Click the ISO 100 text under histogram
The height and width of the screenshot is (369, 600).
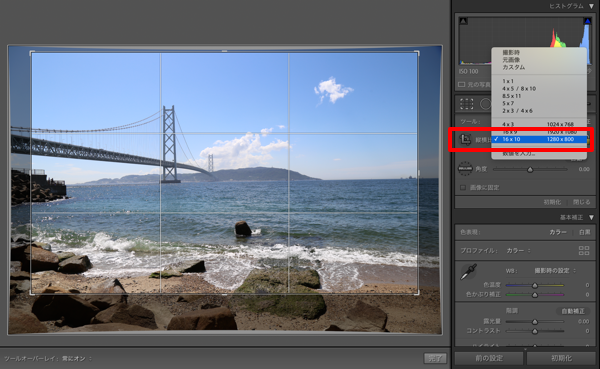click(468, 72)
